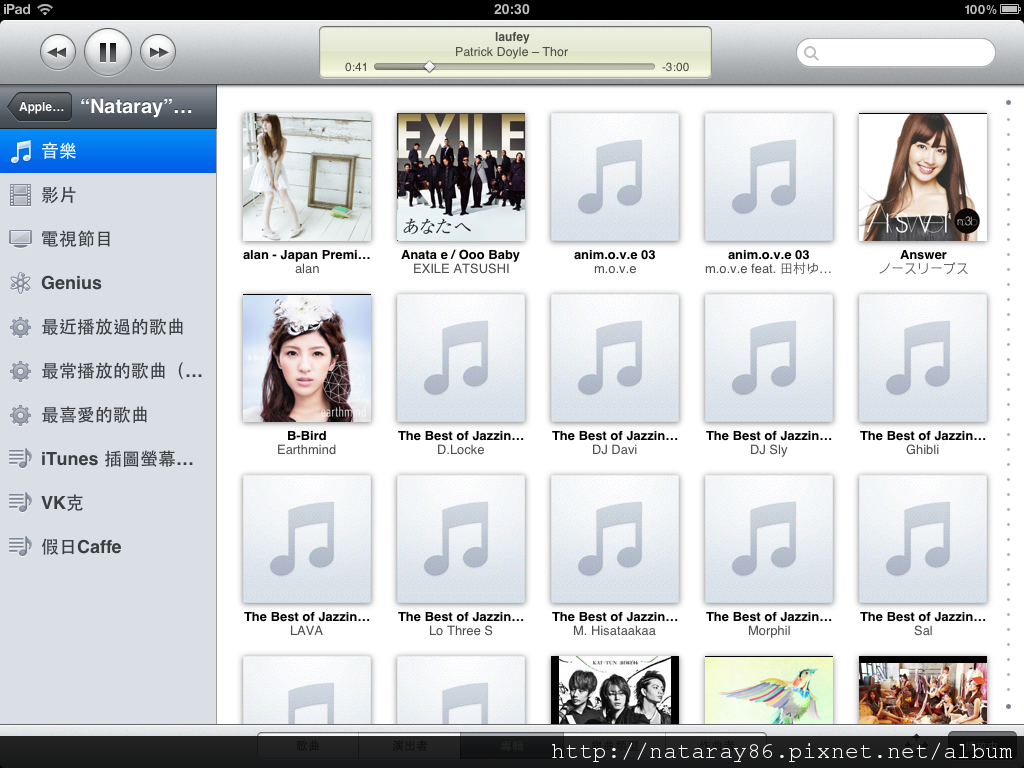Open the alan - Japan Premi... album cover

[x=307, y=177]
